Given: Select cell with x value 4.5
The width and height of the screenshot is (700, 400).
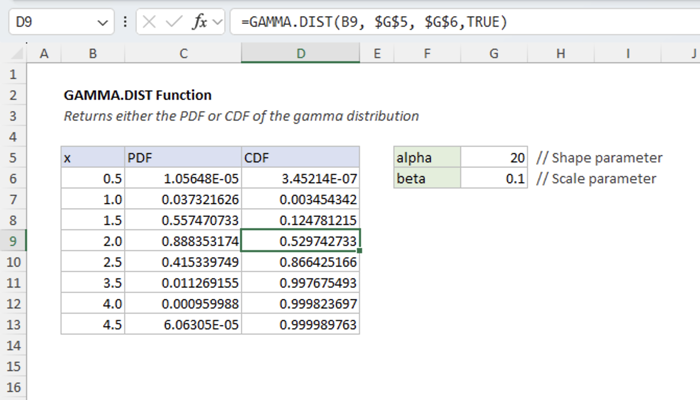Looking at the screenshot, I should pyautogui.click(x=93, y=325).
